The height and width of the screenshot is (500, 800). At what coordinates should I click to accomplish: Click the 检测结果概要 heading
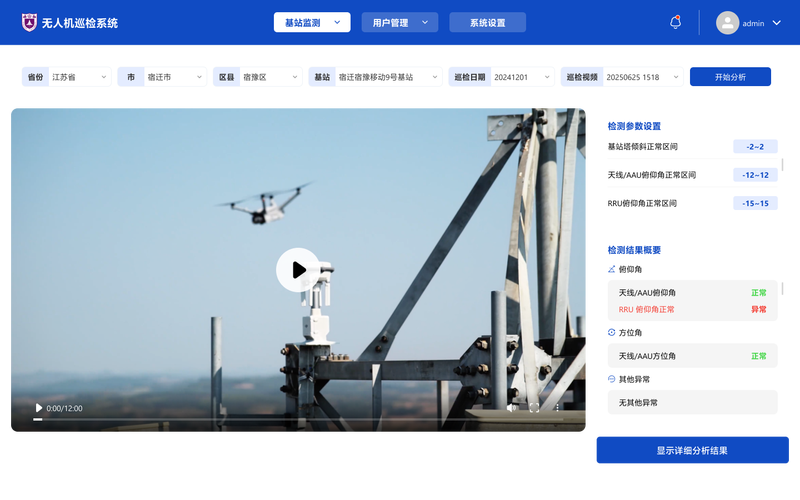(634, 250)
